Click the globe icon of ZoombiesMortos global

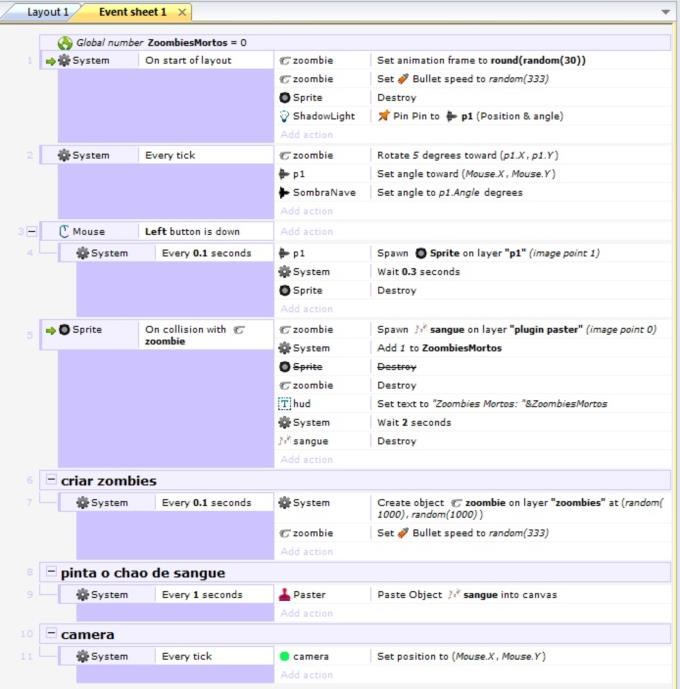[x=65, y=43]
